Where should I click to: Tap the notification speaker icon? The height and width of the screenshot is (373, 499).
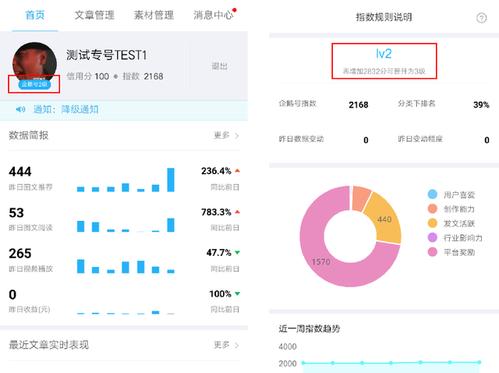pyautogui.click(x=20, y=109)
